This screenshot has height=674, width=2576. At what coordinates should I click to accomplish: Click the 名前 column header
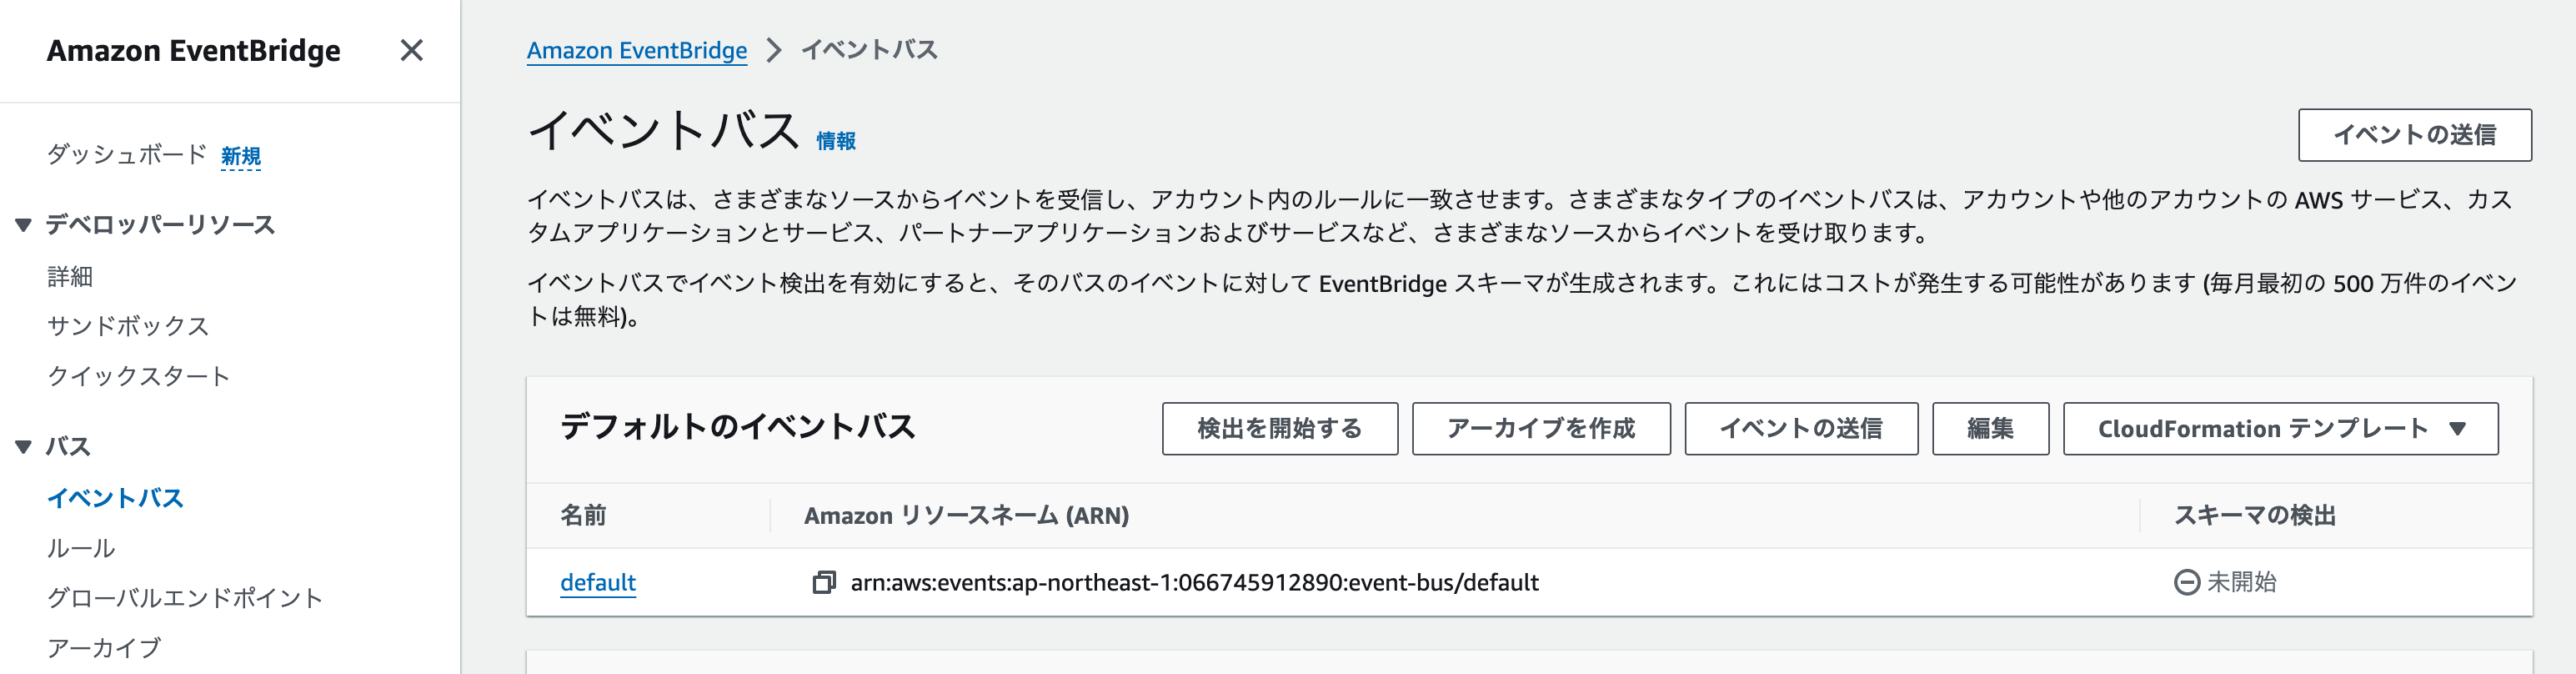[x=584, y=516]
